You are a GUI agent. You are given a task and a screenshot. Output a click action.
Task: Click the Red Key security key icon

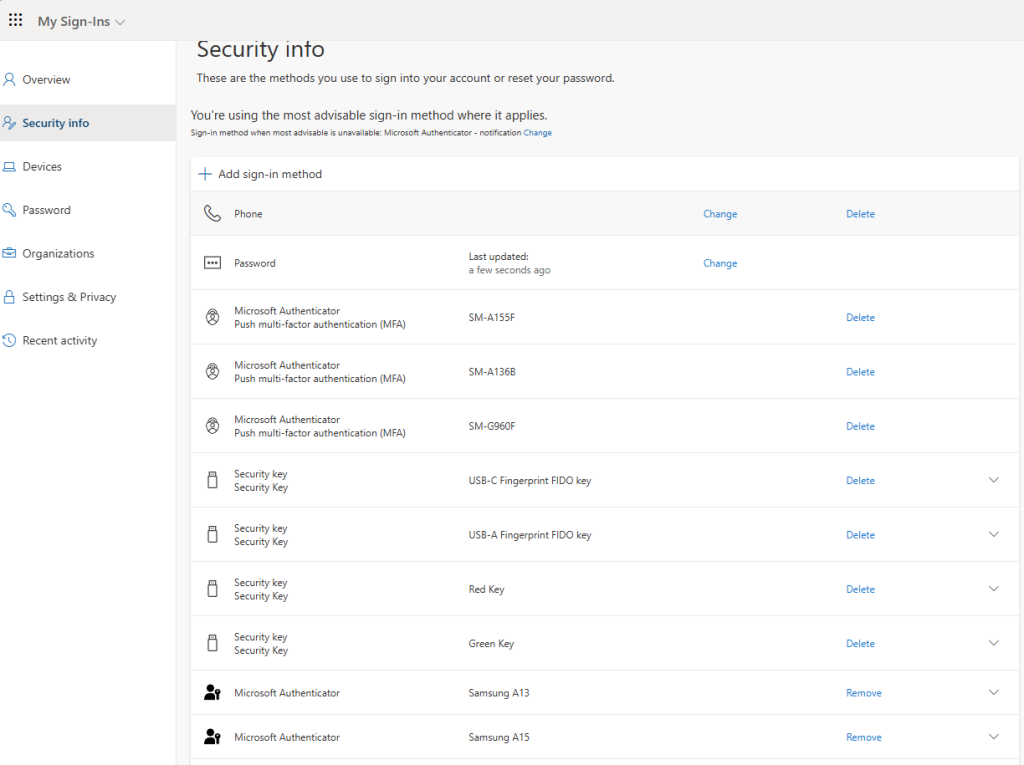click(x=212, y=589)
